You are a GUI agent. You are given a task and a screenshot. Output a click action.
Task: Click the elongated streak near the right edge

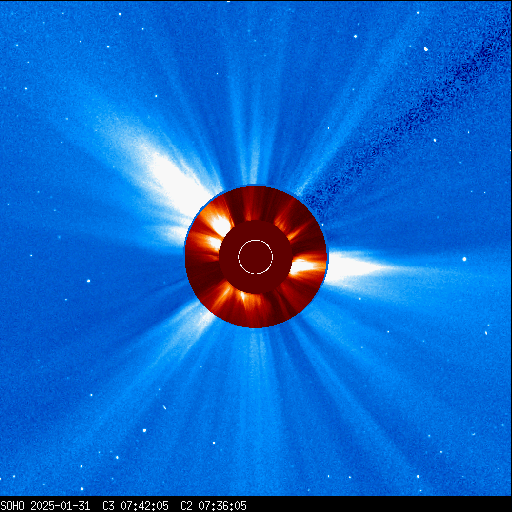[486, 333]
